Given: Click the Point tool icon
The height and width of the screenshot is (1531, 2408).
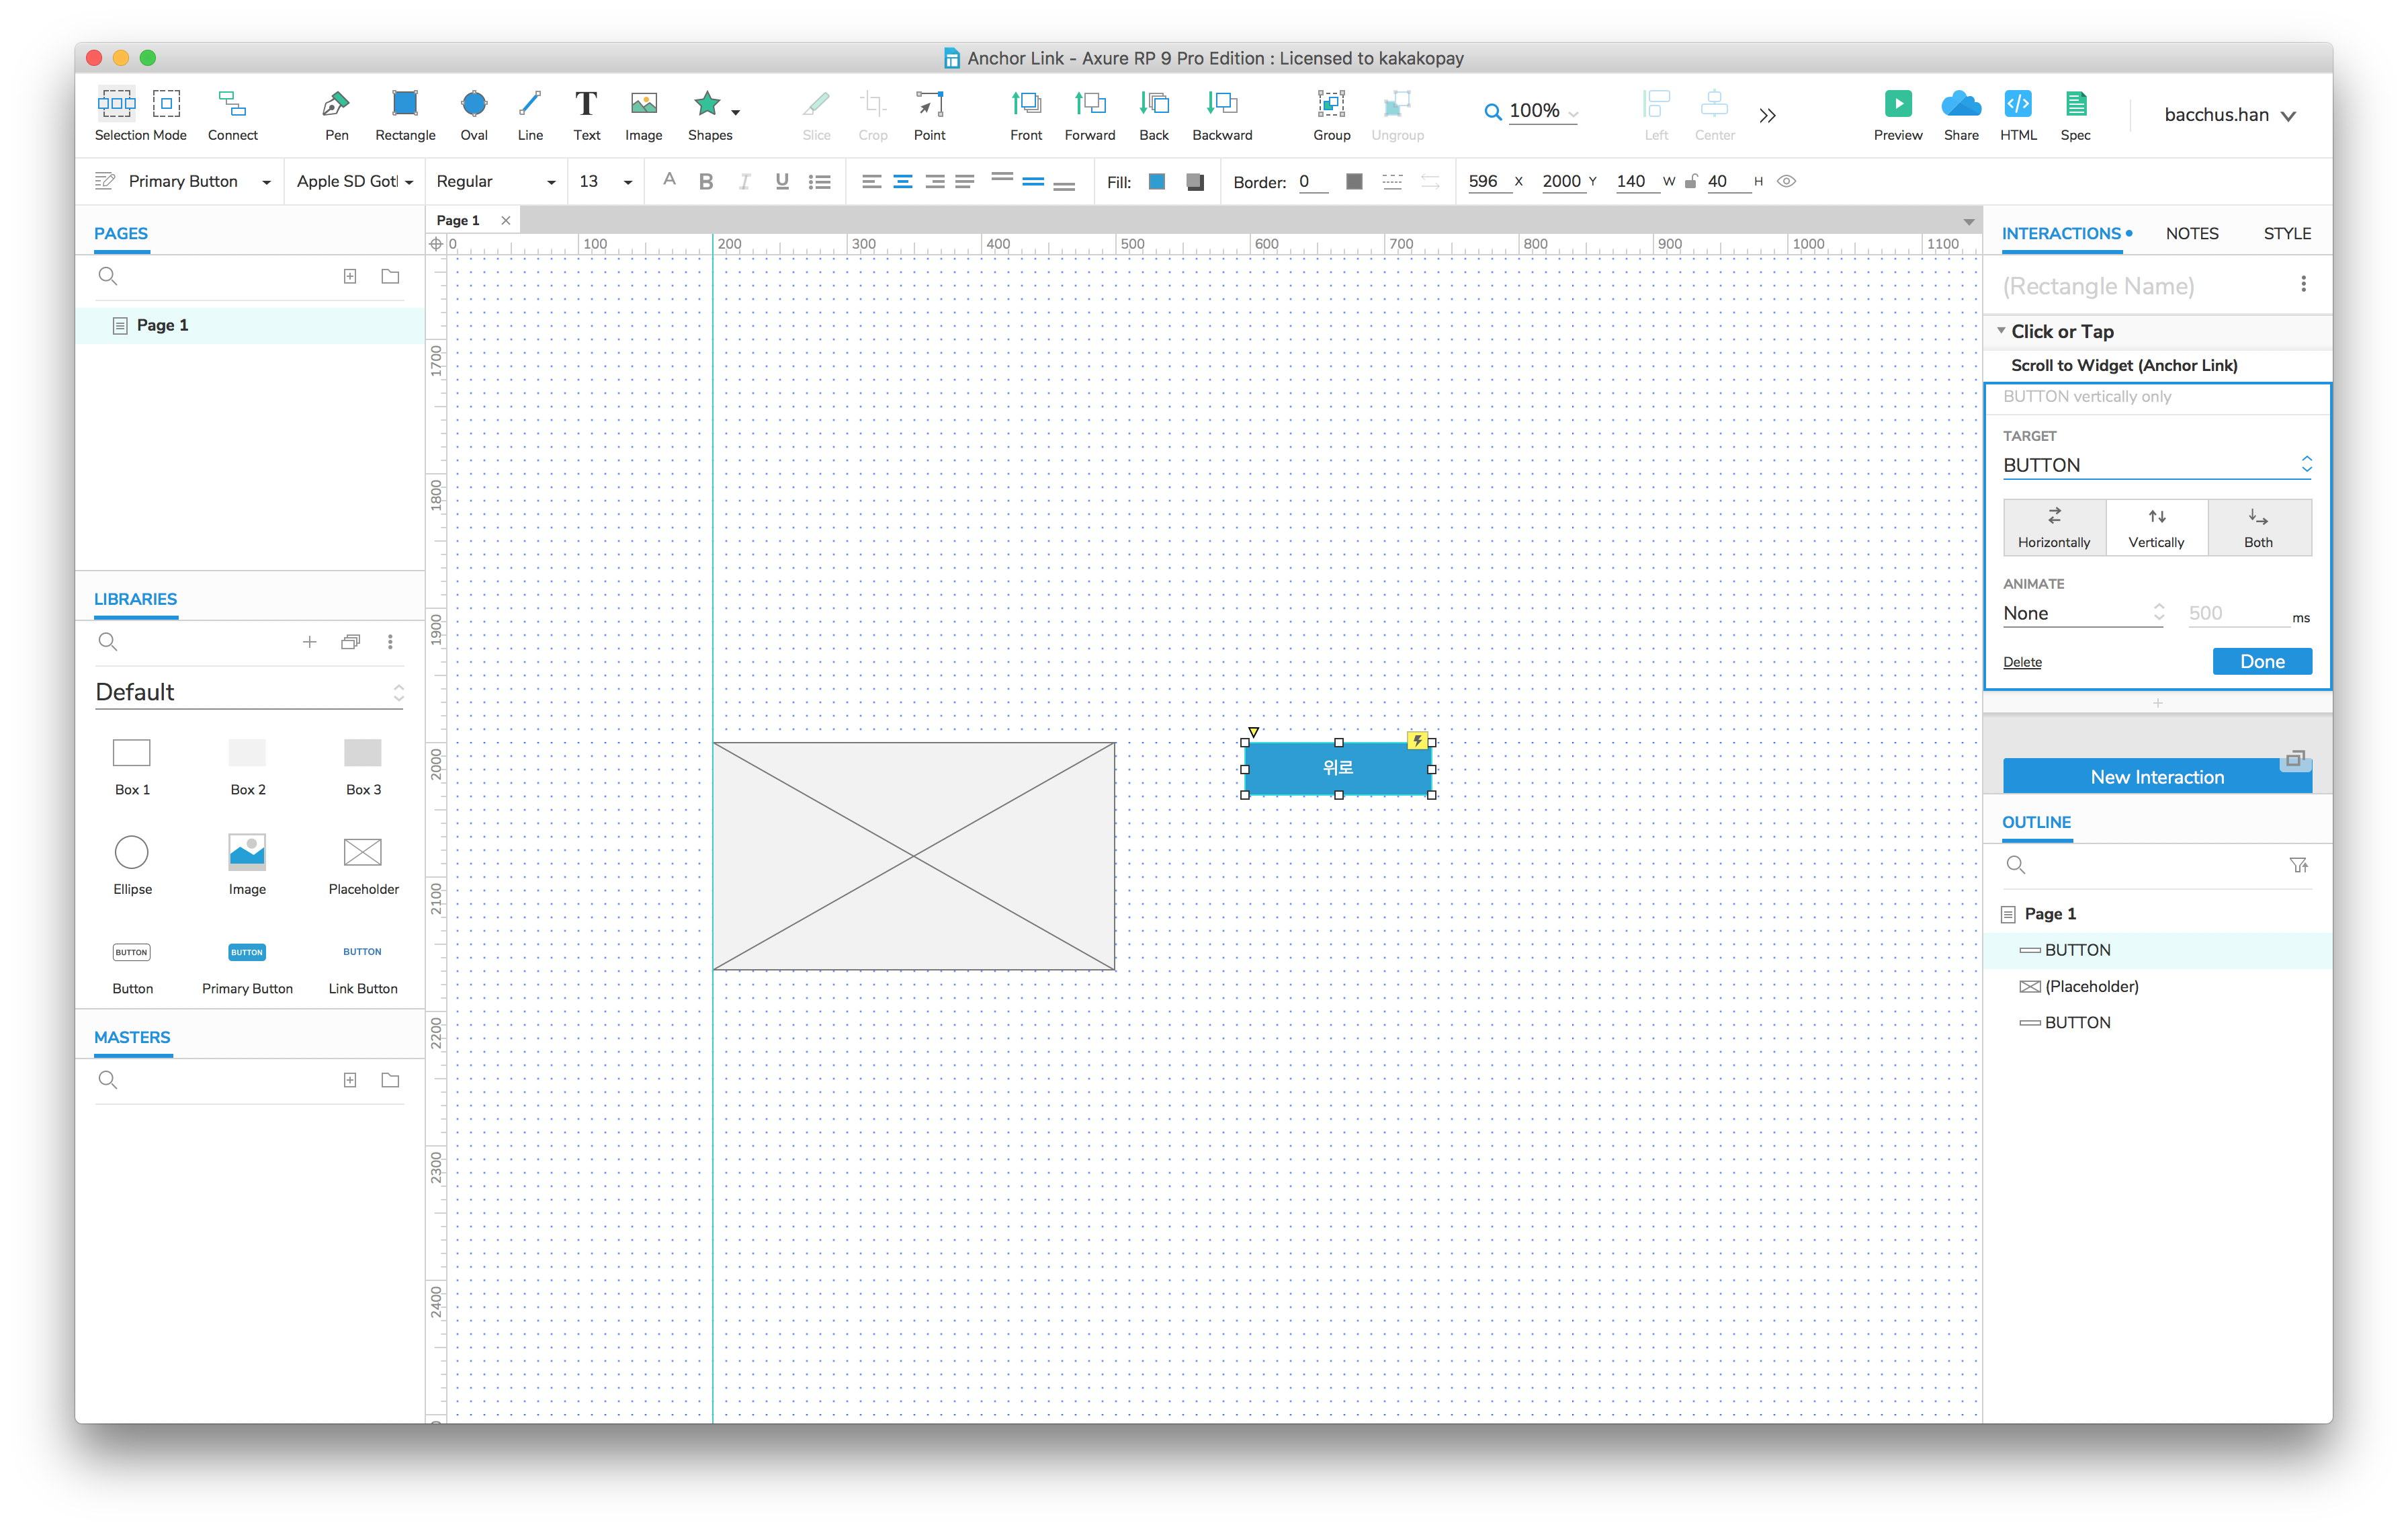Looking at the screenshot, I should pos(929,104).
